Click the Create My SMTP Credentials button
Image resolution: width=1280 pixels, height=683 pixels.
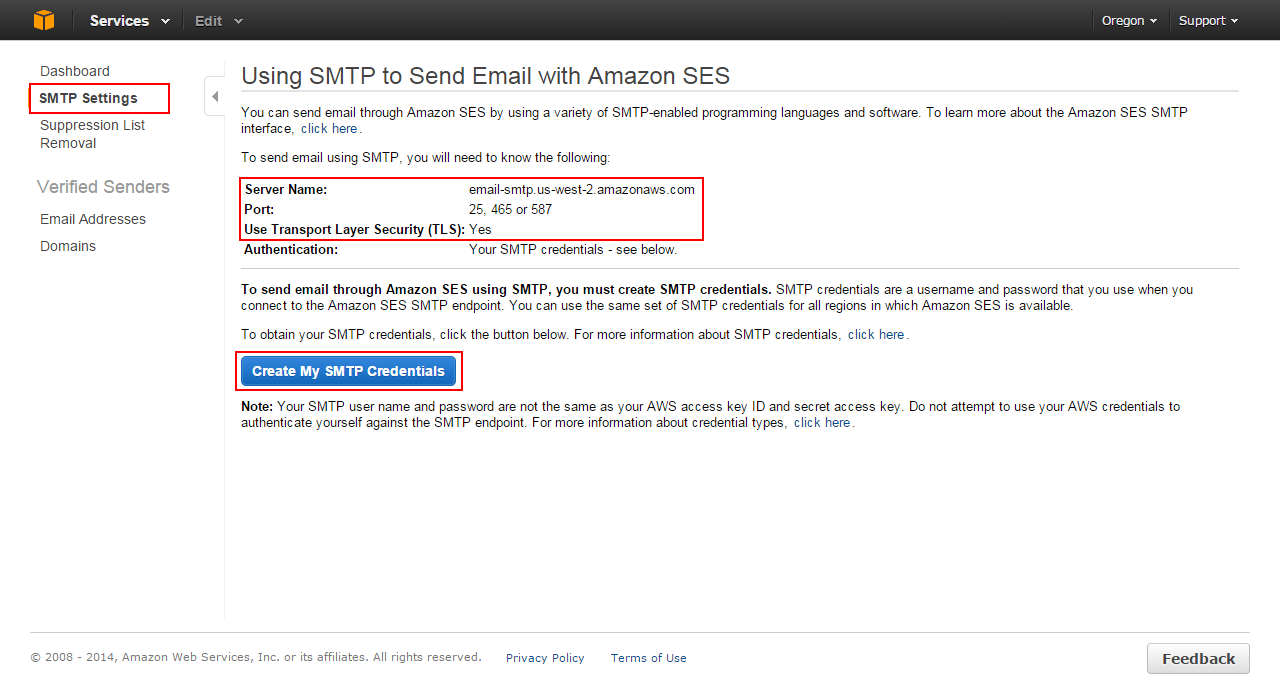pos(348,371)
